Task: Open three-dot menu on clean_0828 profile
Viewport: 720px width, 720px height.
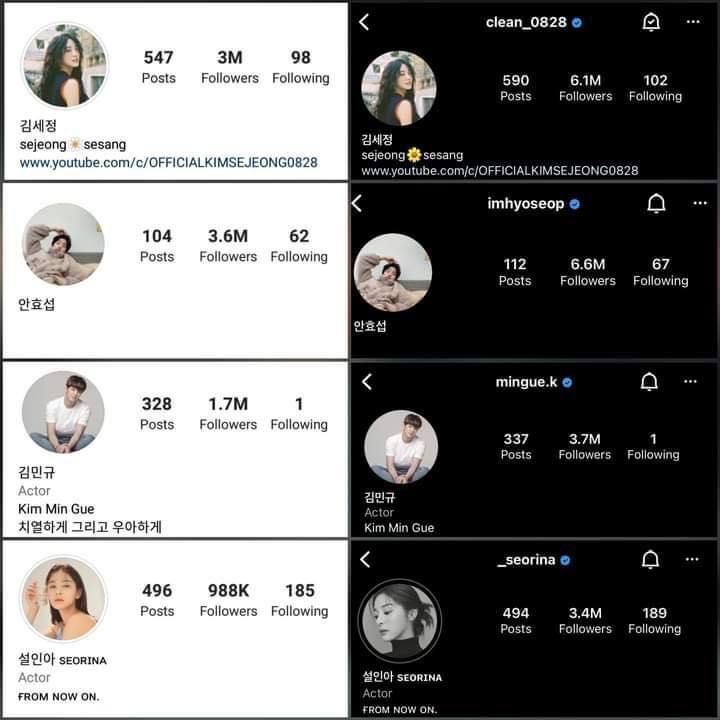Action: [x=693, y=22]
